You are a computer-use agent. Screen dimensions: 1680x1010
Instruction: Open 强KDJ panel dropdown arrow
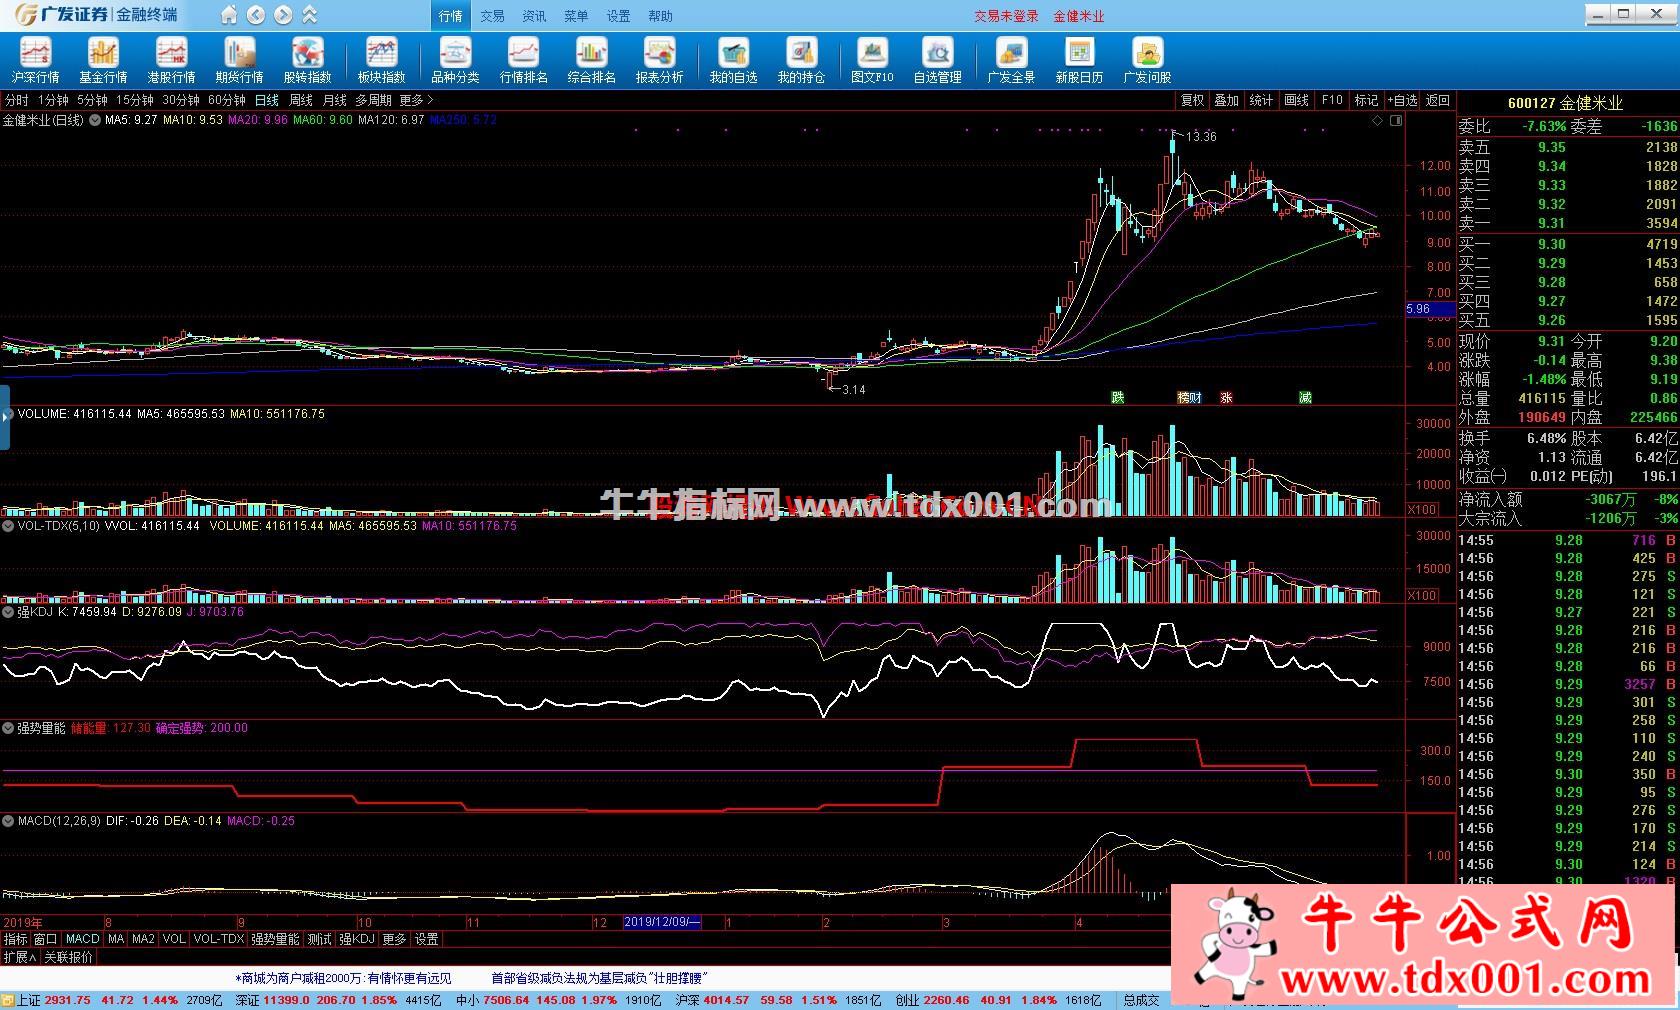pyautogui.click(x=8, y=612)
